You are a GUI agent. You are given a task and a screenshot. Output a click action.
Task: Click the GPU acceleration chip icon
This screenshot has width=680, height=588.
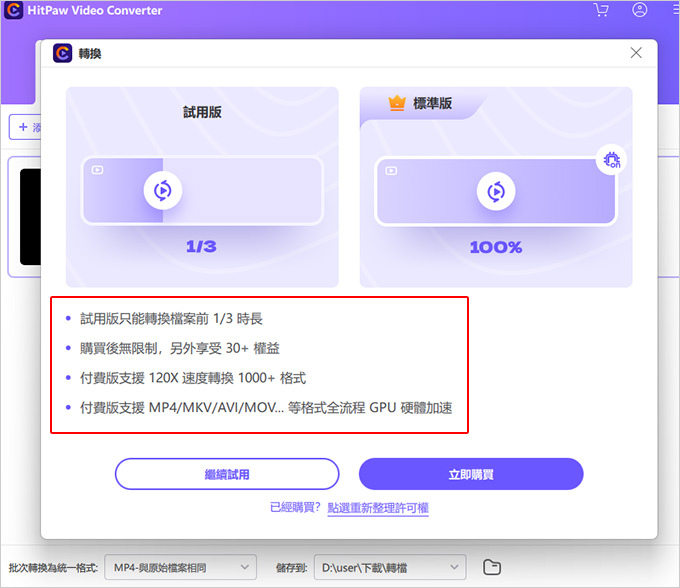(611, 160)
